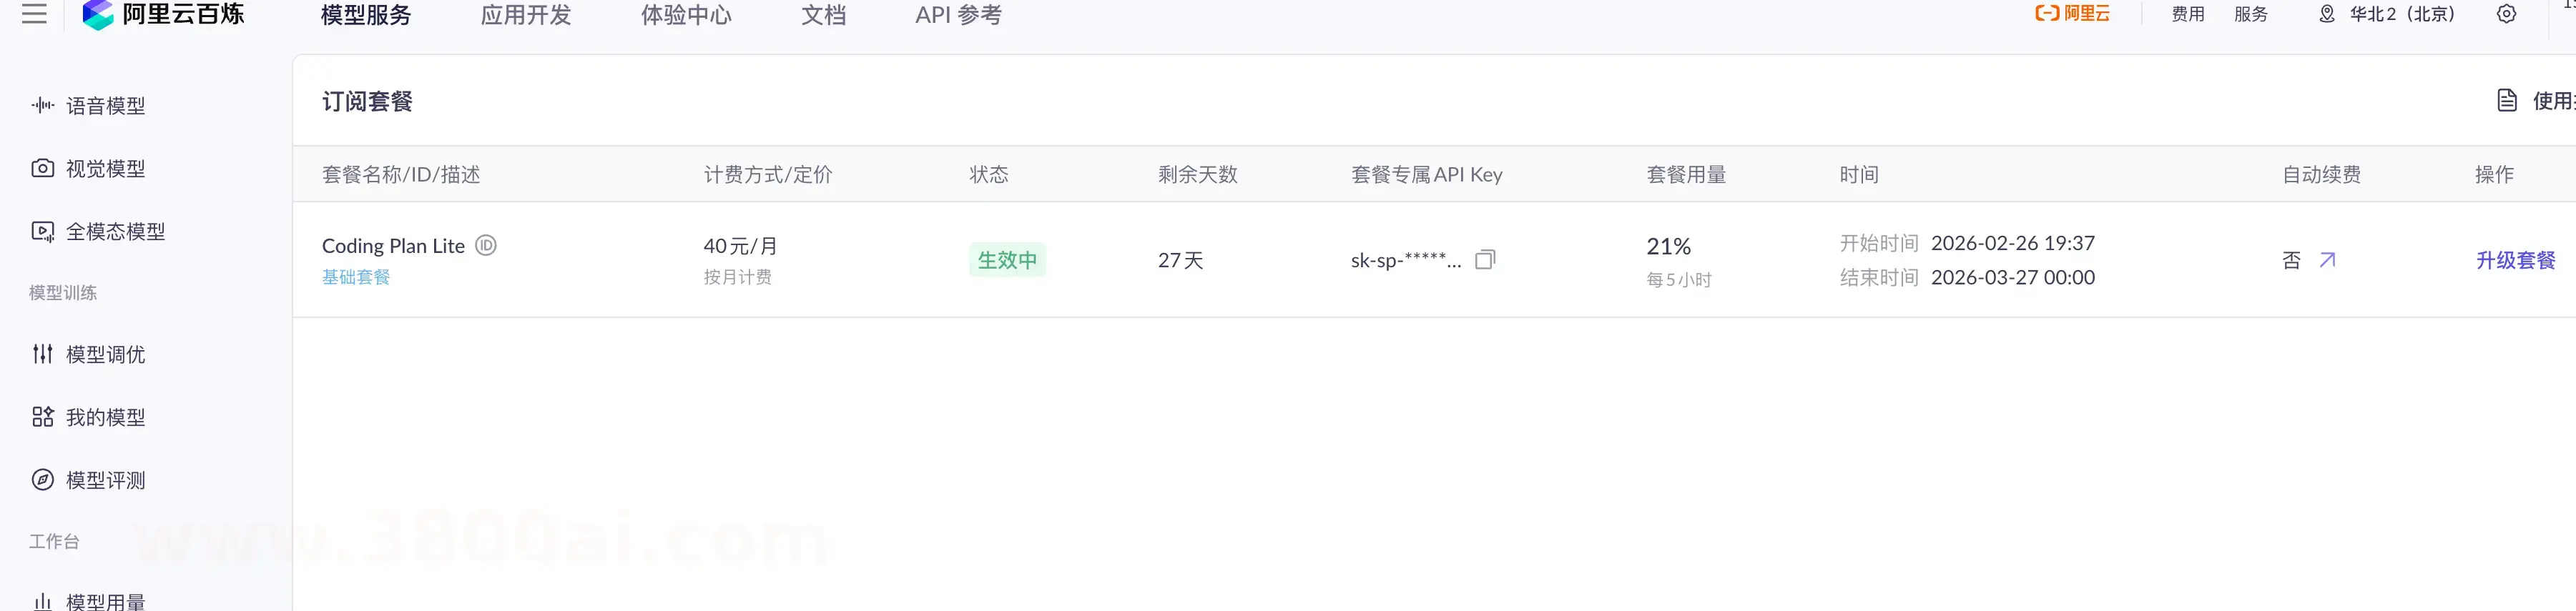Click the 基础套餐 link

356,277
